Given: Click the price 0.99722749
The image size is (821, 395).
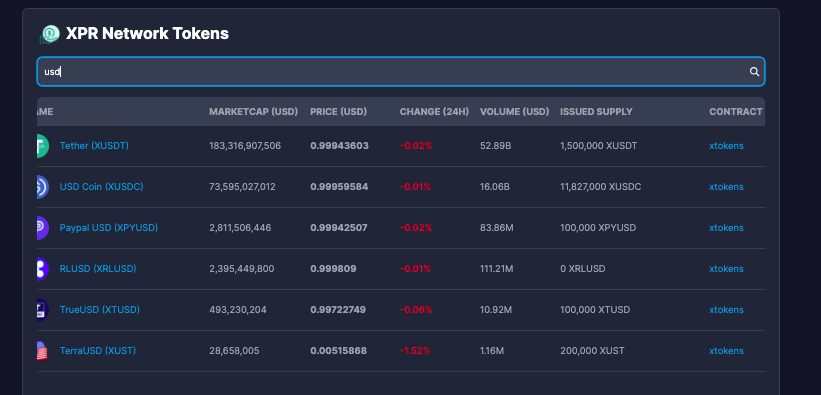Looking at the screenshot, I should pos(338,310).
